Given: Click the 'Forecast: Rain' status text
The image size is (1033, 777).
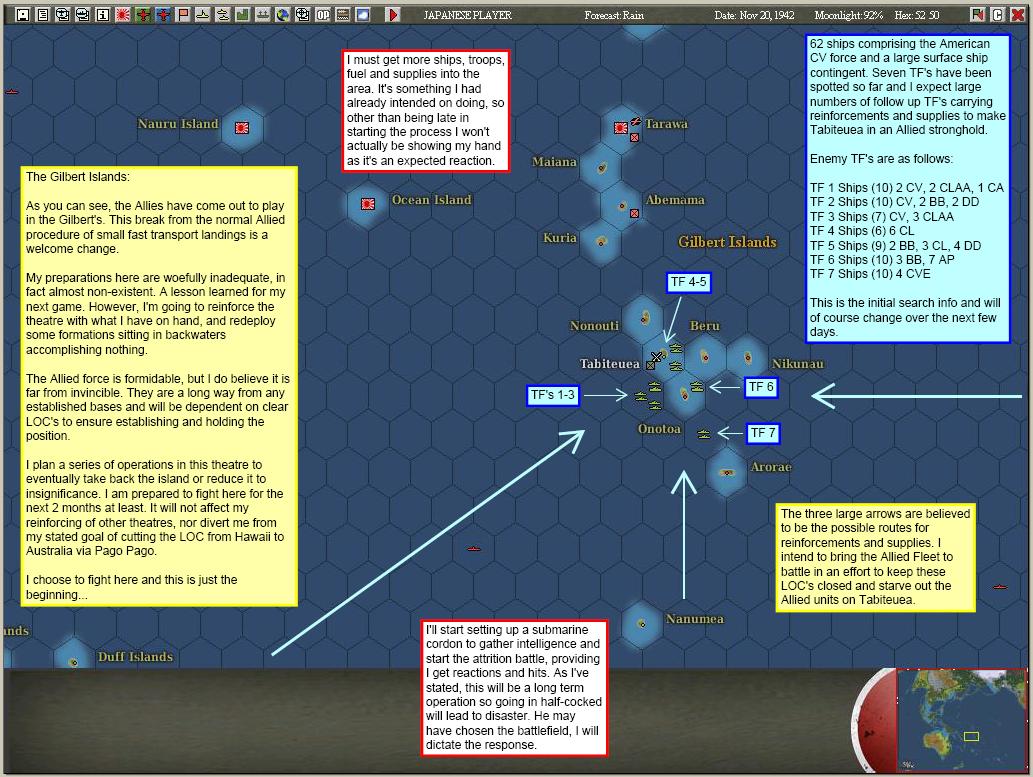Looking at the screenshot, I should pos(614,15).
